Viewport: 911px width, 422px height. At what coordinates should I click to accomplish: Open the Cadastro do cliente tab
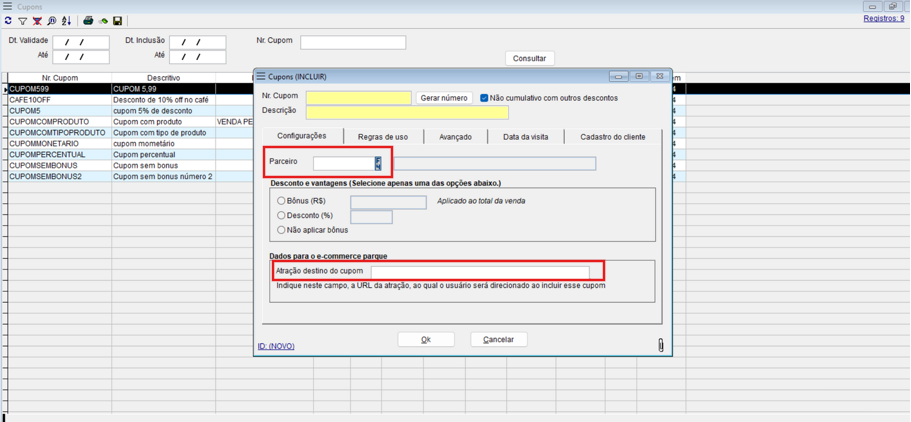612,137
